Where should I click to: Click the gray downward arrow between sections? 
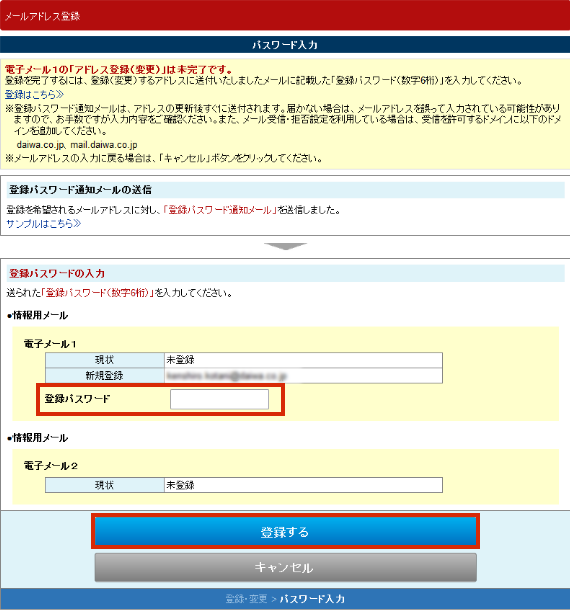[x=285, y=247]
